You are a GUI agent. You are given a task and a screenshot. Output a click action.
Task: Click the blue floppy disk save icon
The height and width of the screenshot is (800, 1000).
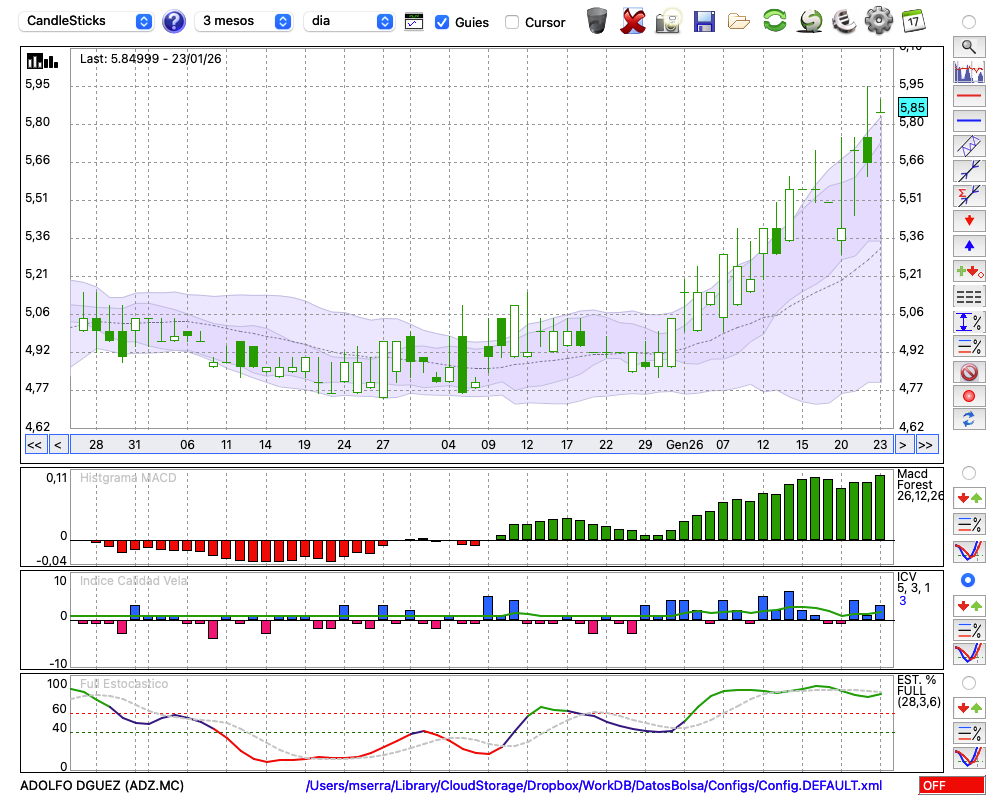click(x=704, y=21)
